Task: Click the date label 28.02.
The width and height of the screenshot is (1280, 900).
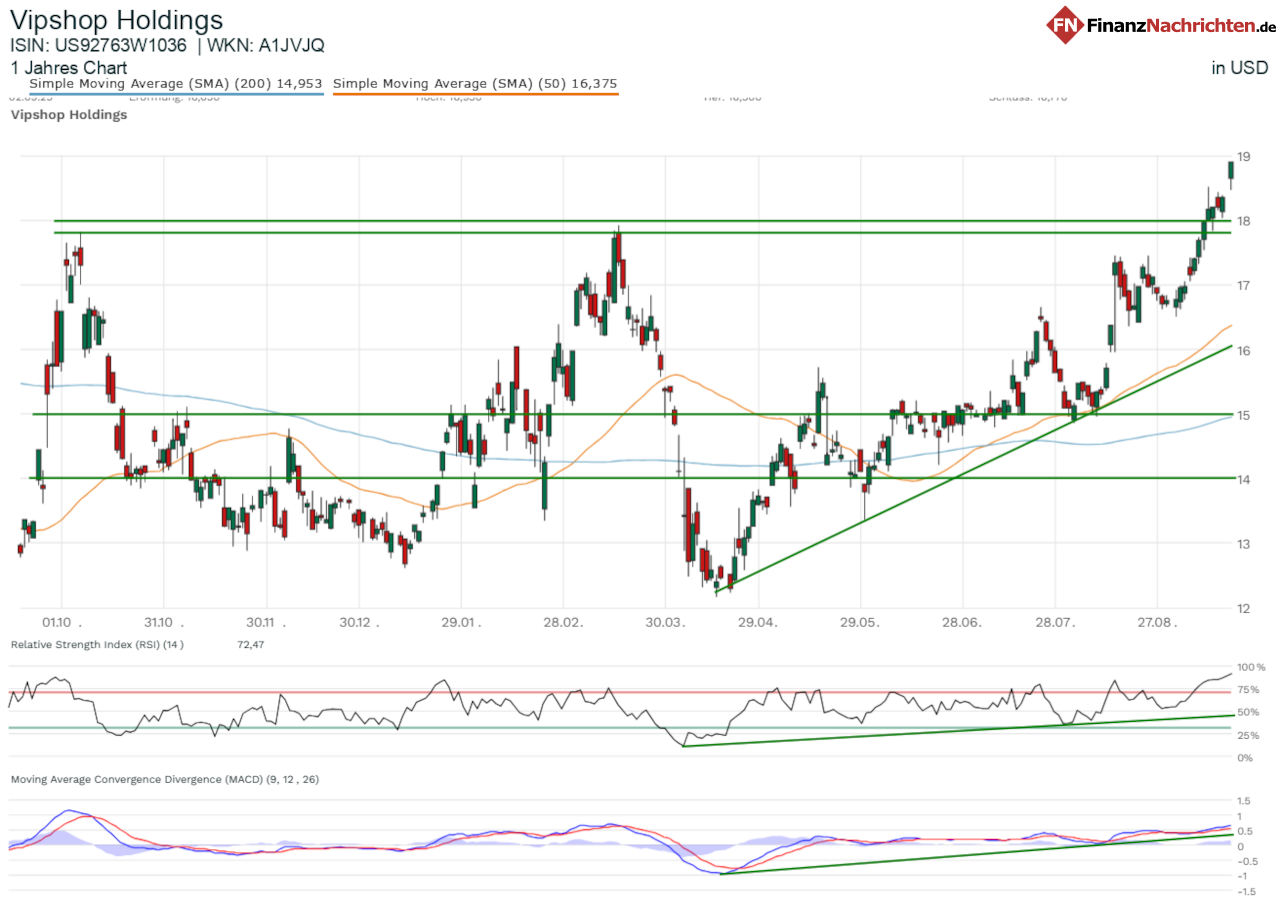Action: click(x=563, y=621)
